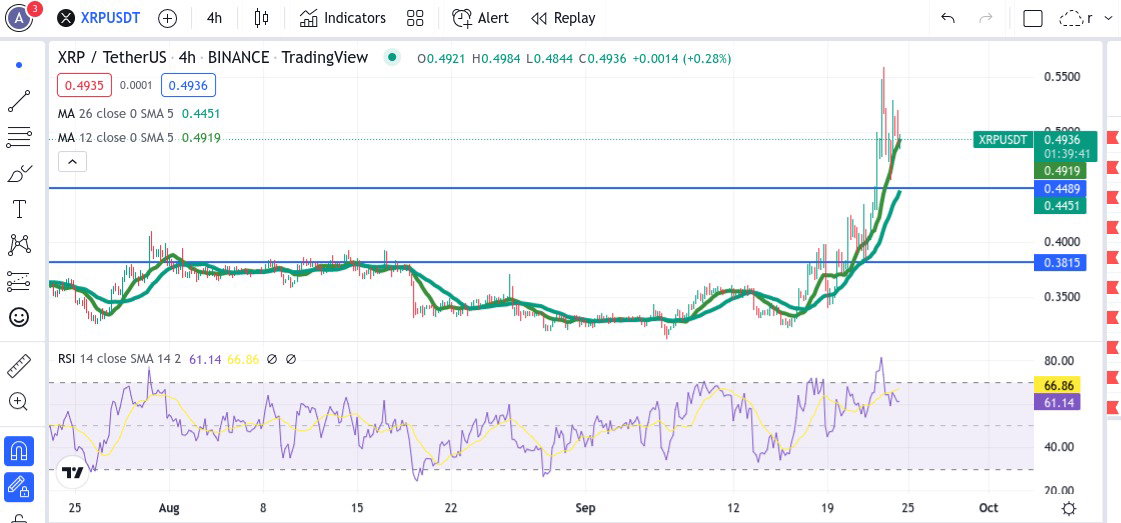Viewport: 1121px width, 523px height.
Task: Open chart settings gear icon
Action: (x=1069, y=508)
